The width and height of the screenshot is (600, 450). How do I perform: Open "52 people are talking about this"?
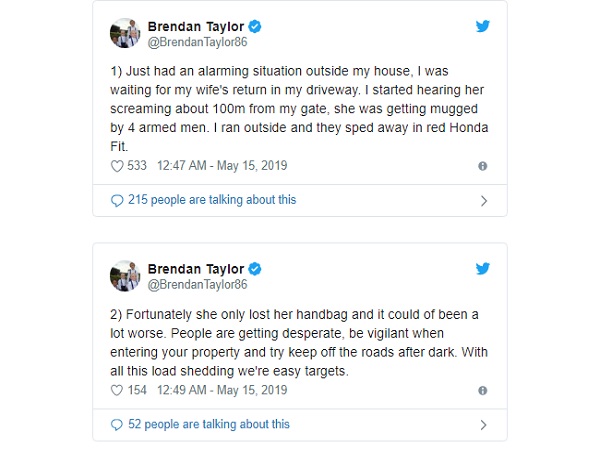208,424
